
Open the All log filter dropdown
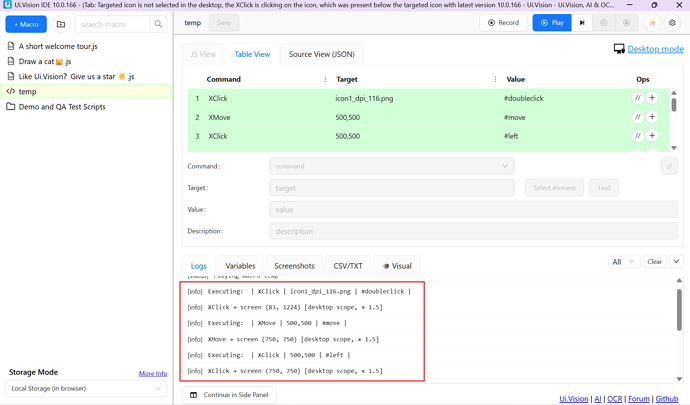pos(624,261)
